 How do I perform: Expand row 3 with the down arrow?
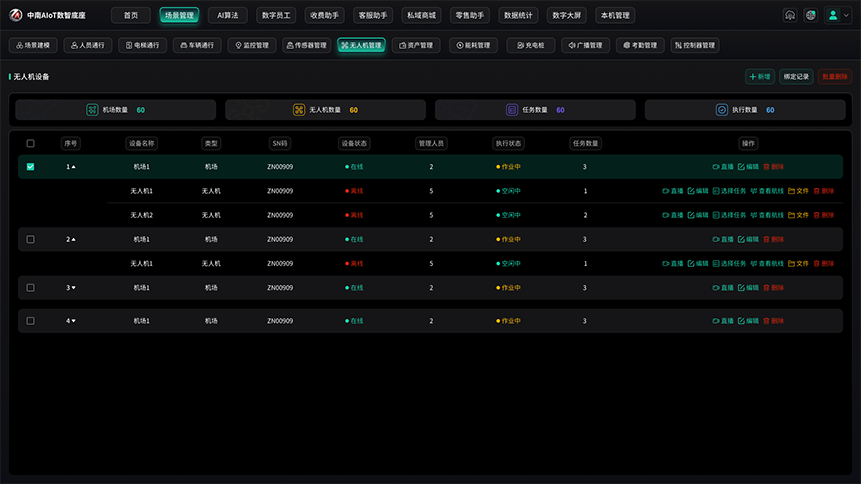[74, 287]
